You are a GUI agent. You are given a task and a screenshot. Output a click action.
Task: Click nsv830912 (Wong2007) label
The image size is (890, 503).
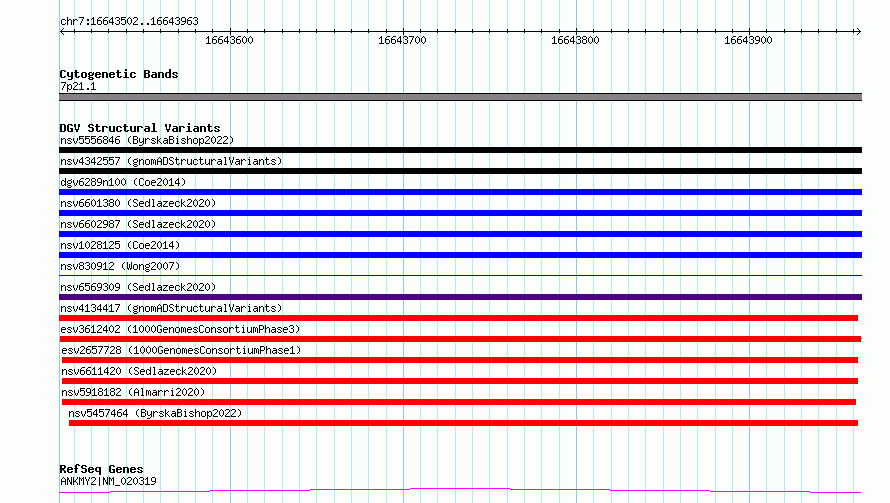[x=120, y=266]
